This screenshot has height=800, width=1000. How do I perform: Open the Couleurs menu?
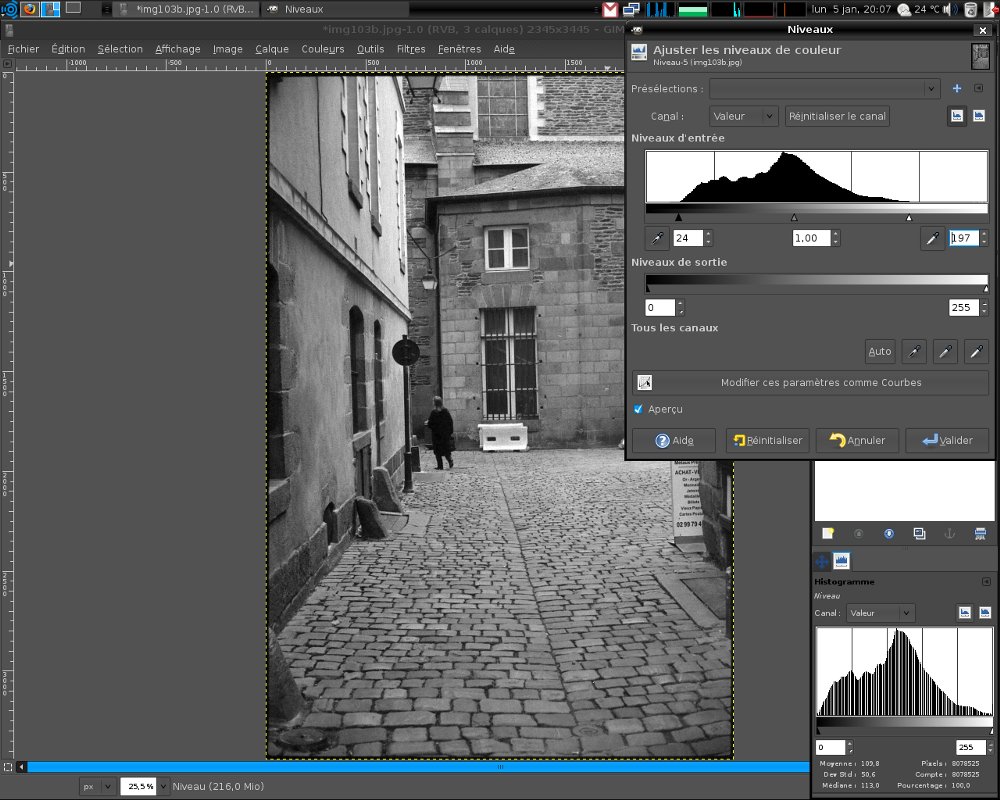point(323,49)
